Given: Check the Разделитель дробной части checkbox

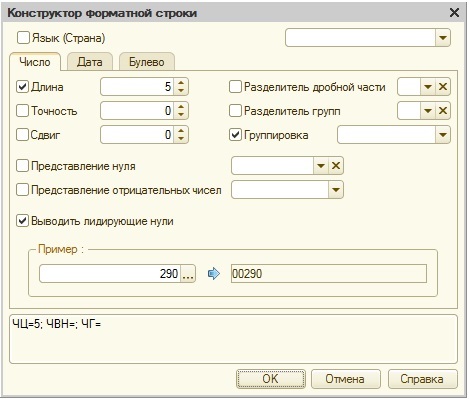Looking at the screenshot, I should point(235,87).
